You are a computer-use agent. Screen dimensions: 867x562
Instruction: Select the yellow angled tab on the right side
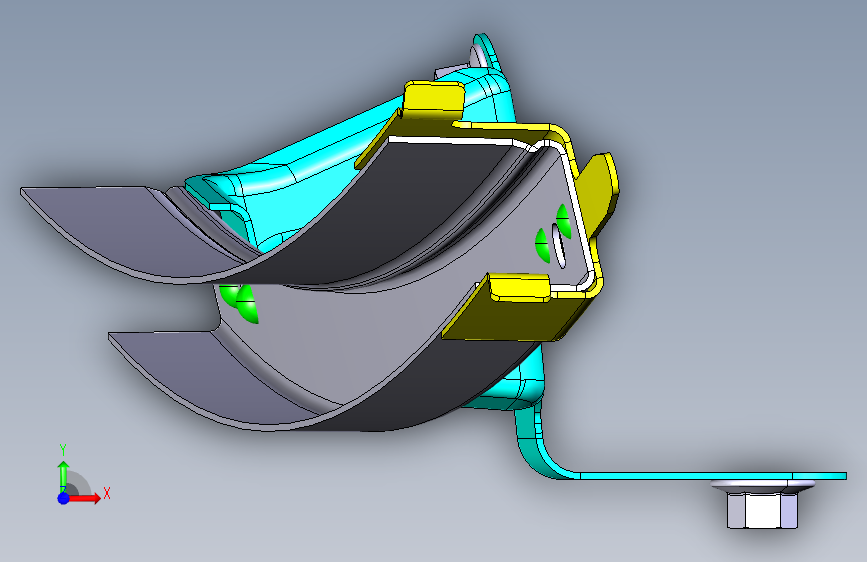click(598, 194)
